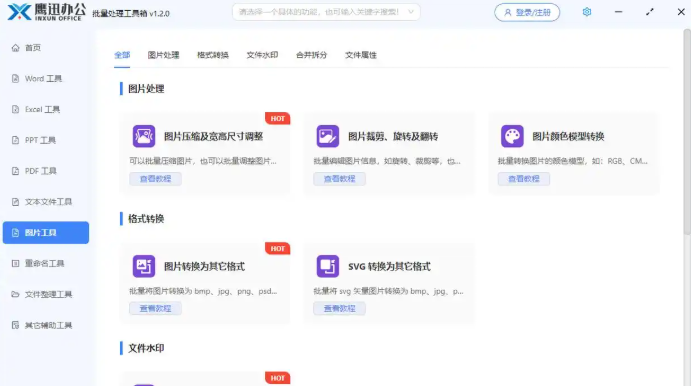691x386 pixels.
Task: Click the vertical scrollbar thumb
Action: coord(687,132)
